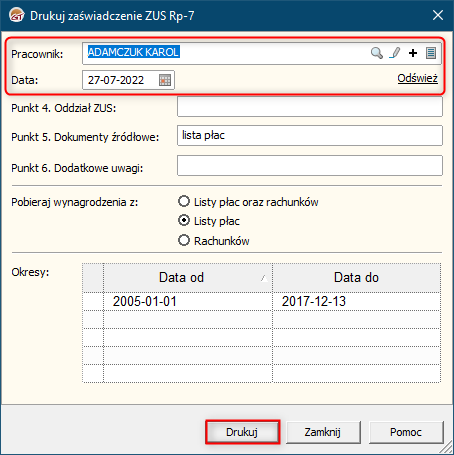Click the Dokumenty źródłowe field with lista płac

[310, 136]
